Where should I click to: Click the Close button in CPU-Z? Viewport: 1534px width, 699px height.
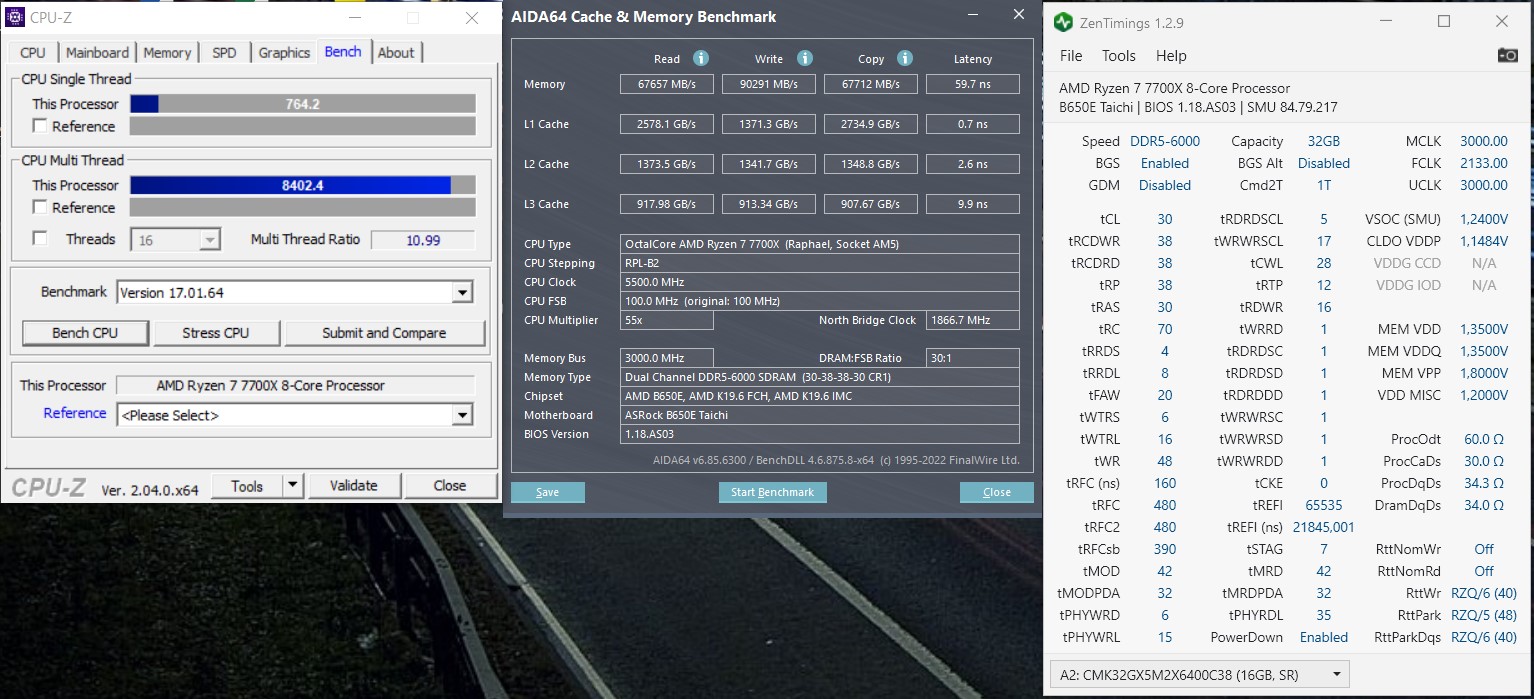tap(450, 486)
